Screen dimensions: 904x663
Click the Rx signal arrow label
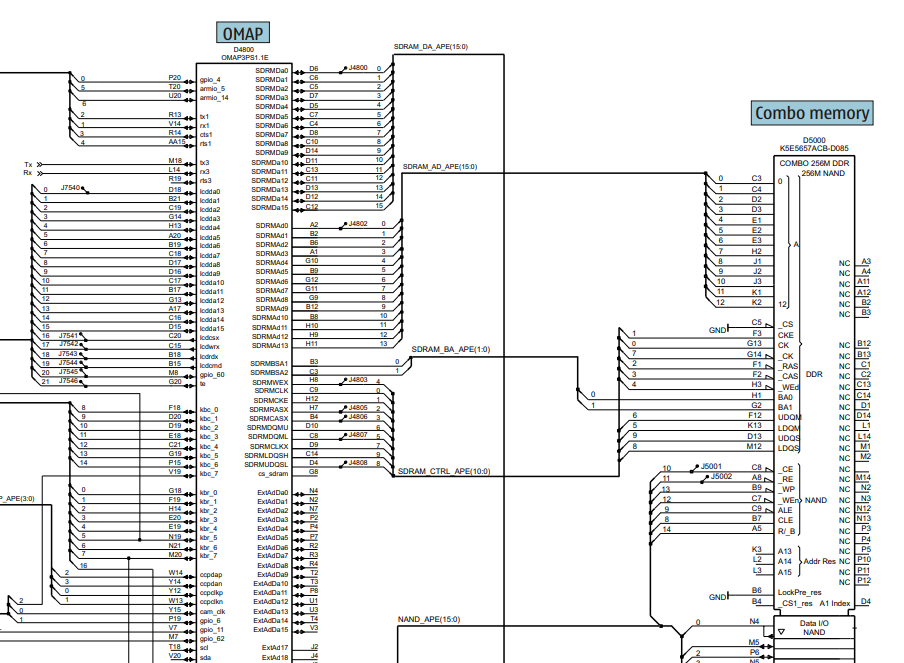28,173
